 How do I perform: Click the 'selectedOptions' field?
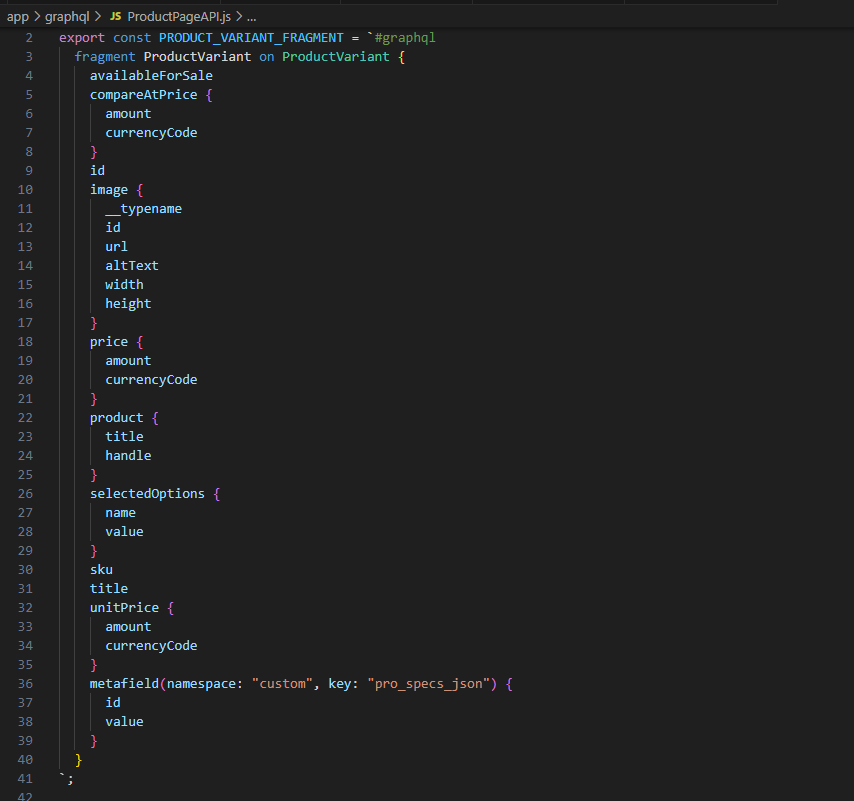point(147,494)
